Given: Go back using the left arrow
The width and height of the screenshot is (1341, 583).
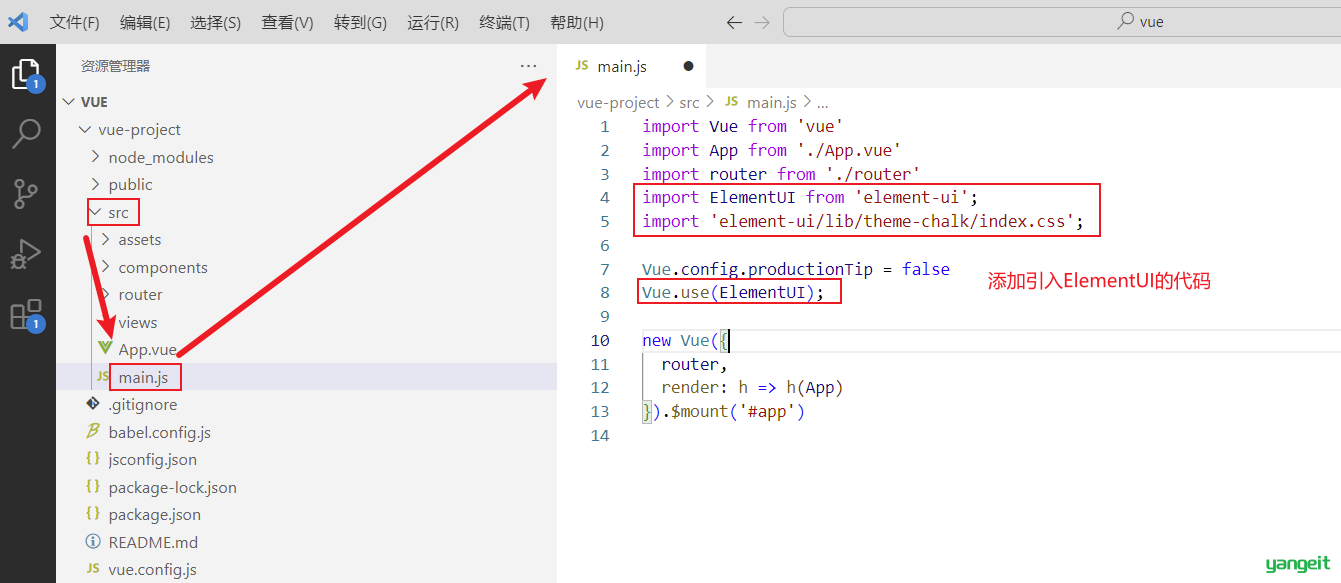Looking at the screenshot, I should pyautogui.click(x=734, y=22).
